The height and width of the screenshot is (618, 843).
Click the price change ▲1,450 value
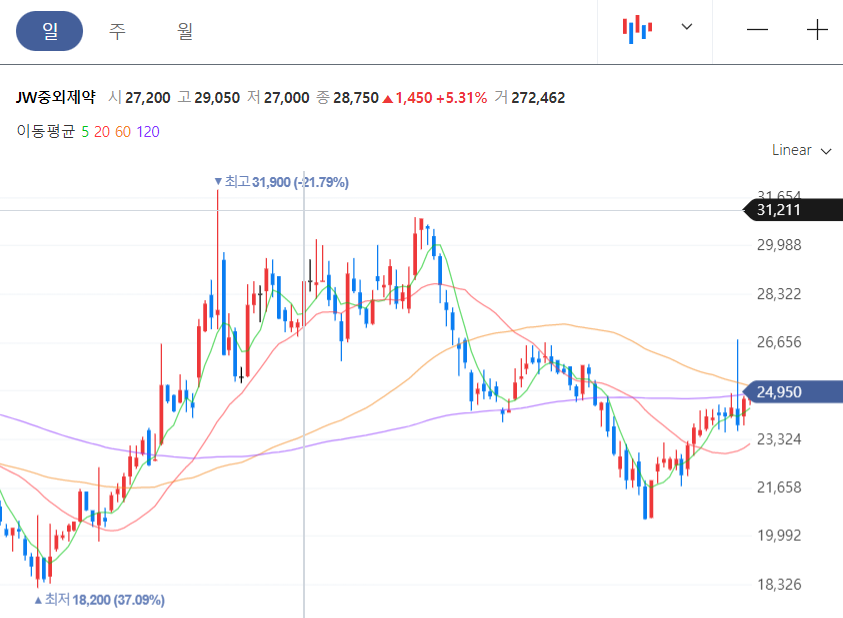coord(408,98)
